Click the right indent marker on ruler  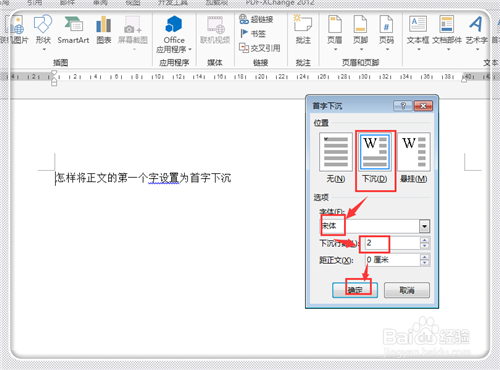click(464, 79)
